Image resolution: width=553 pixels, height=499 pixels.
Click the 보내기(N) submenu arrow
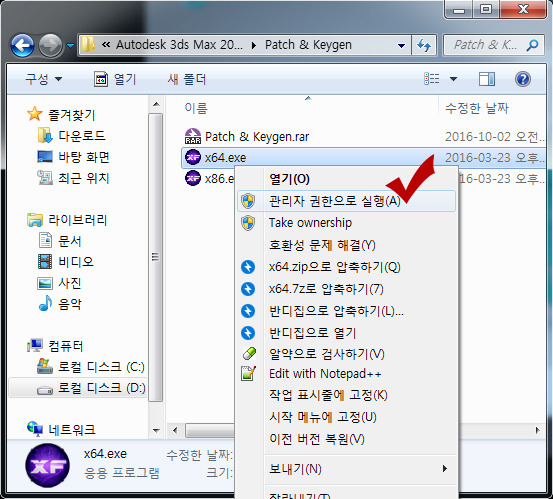(445, 469)
